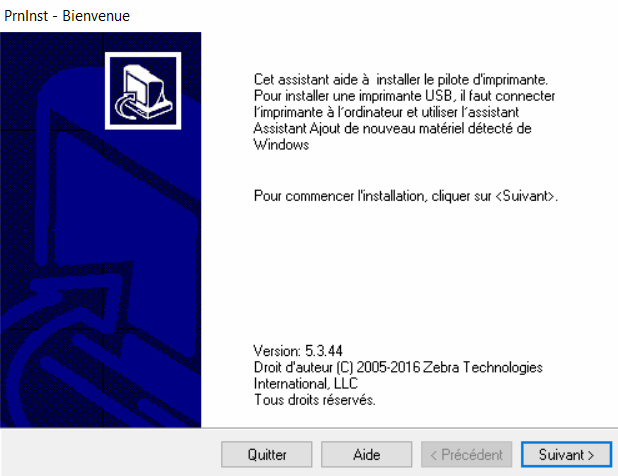
Task: Click the <Suivant> word in the instruction sentence
Action: (x=526, y=196)
